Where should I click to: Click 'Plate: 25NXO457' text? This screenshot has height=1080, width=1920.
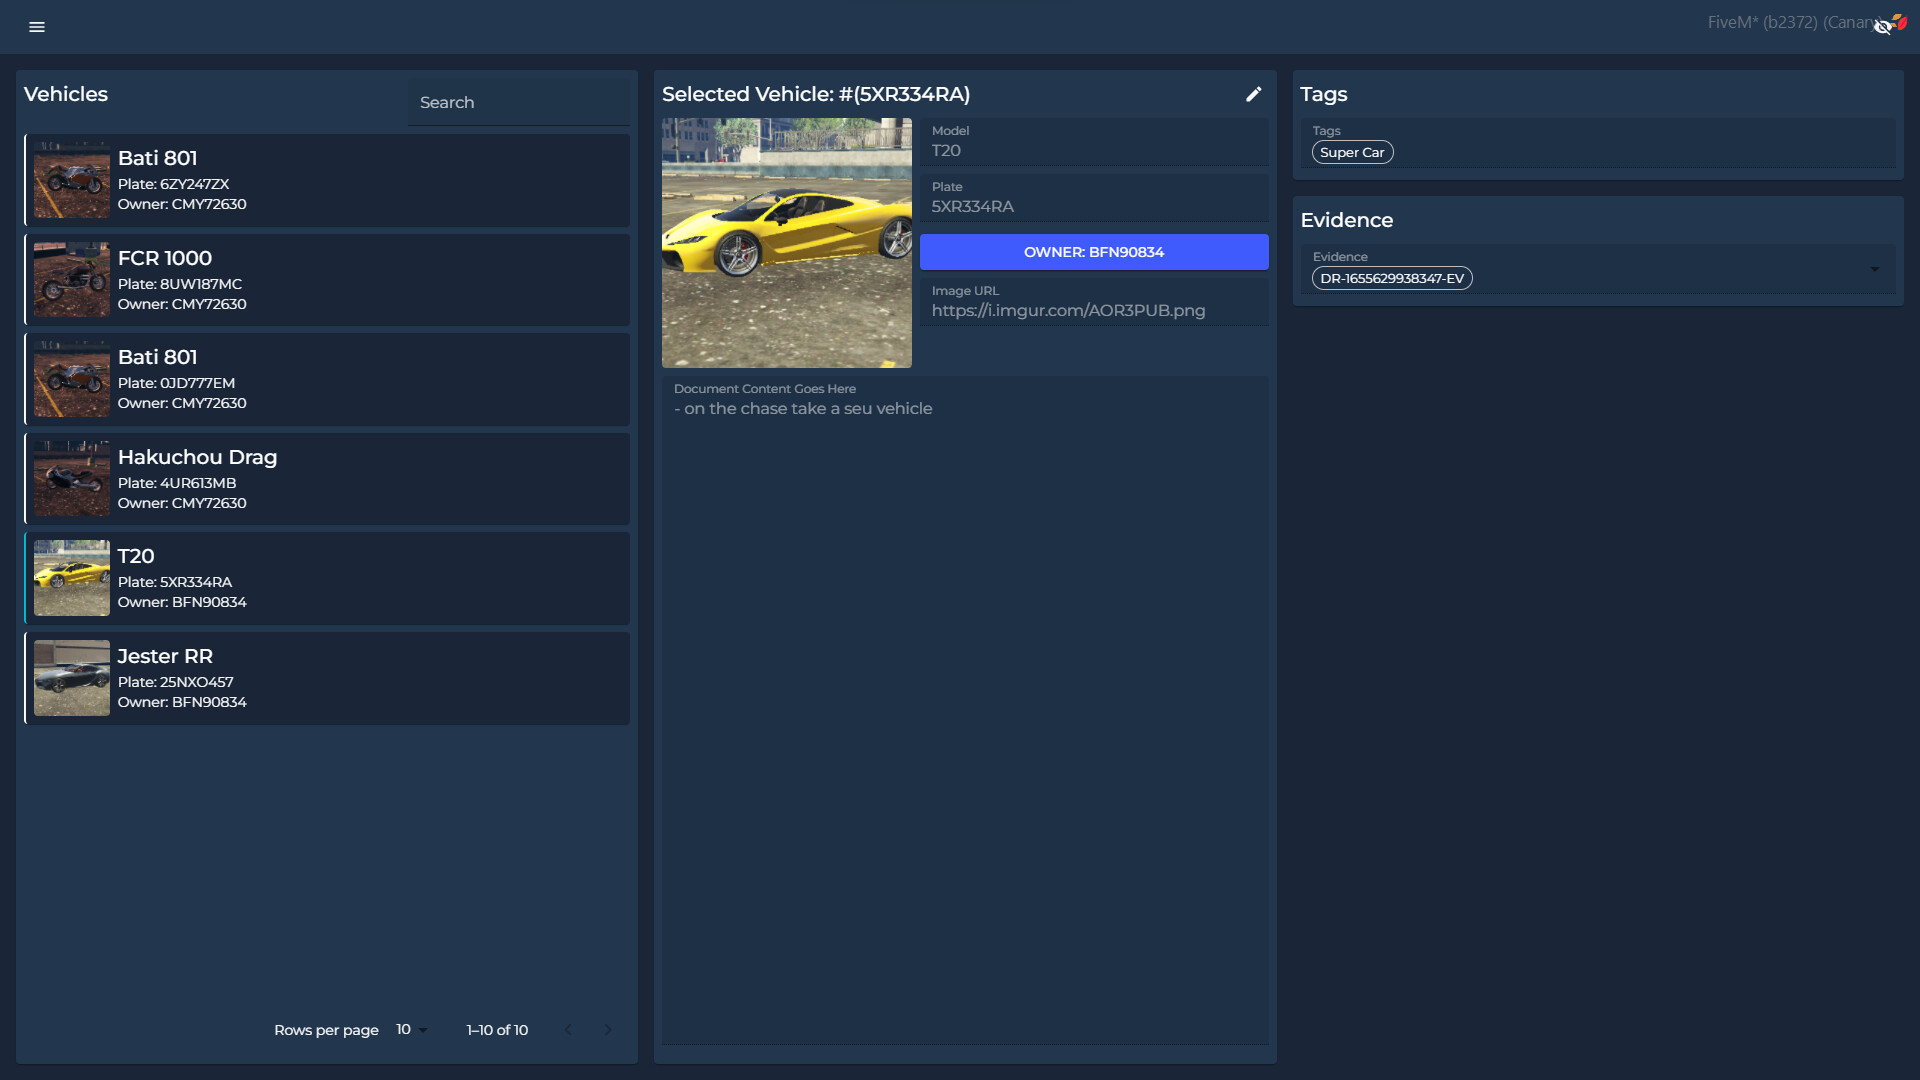pyautogui.click(x=176, y=682)
